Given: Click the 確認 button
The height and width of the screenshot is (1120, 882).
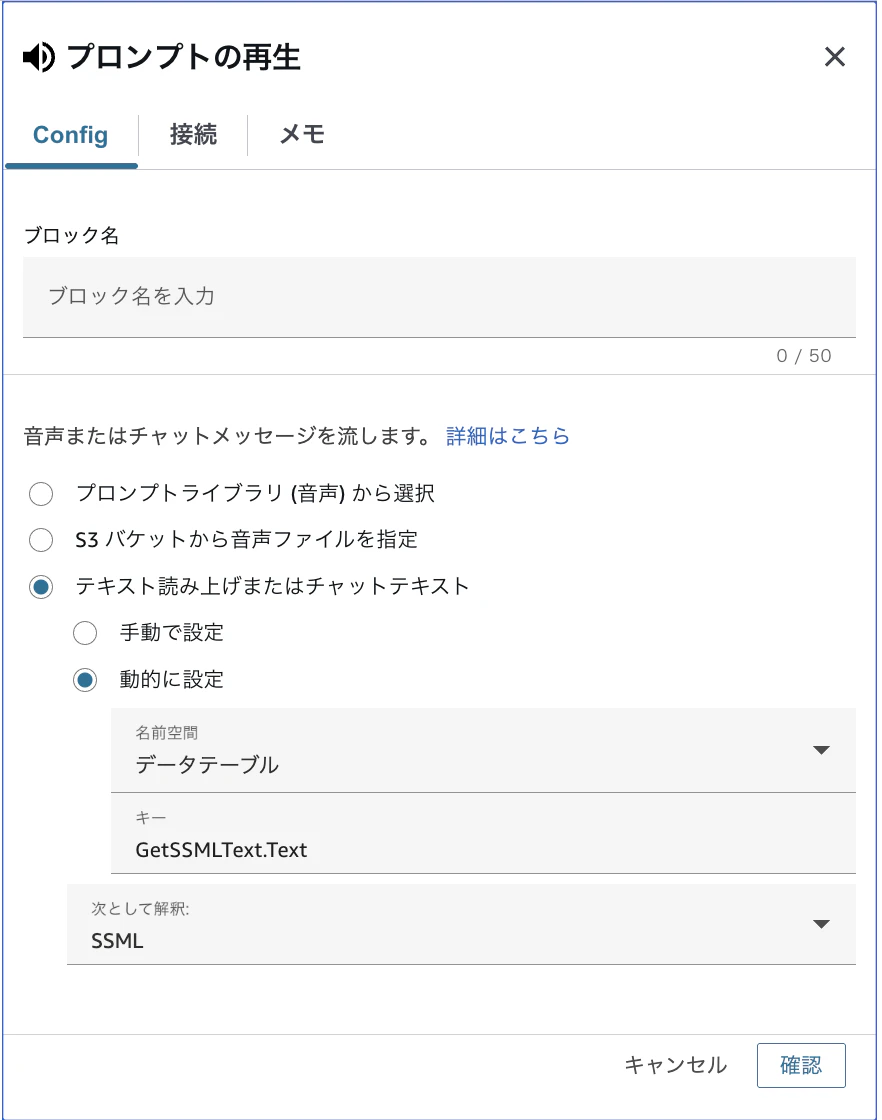Looking at the screenshot, I should [x=801, y=1065].
